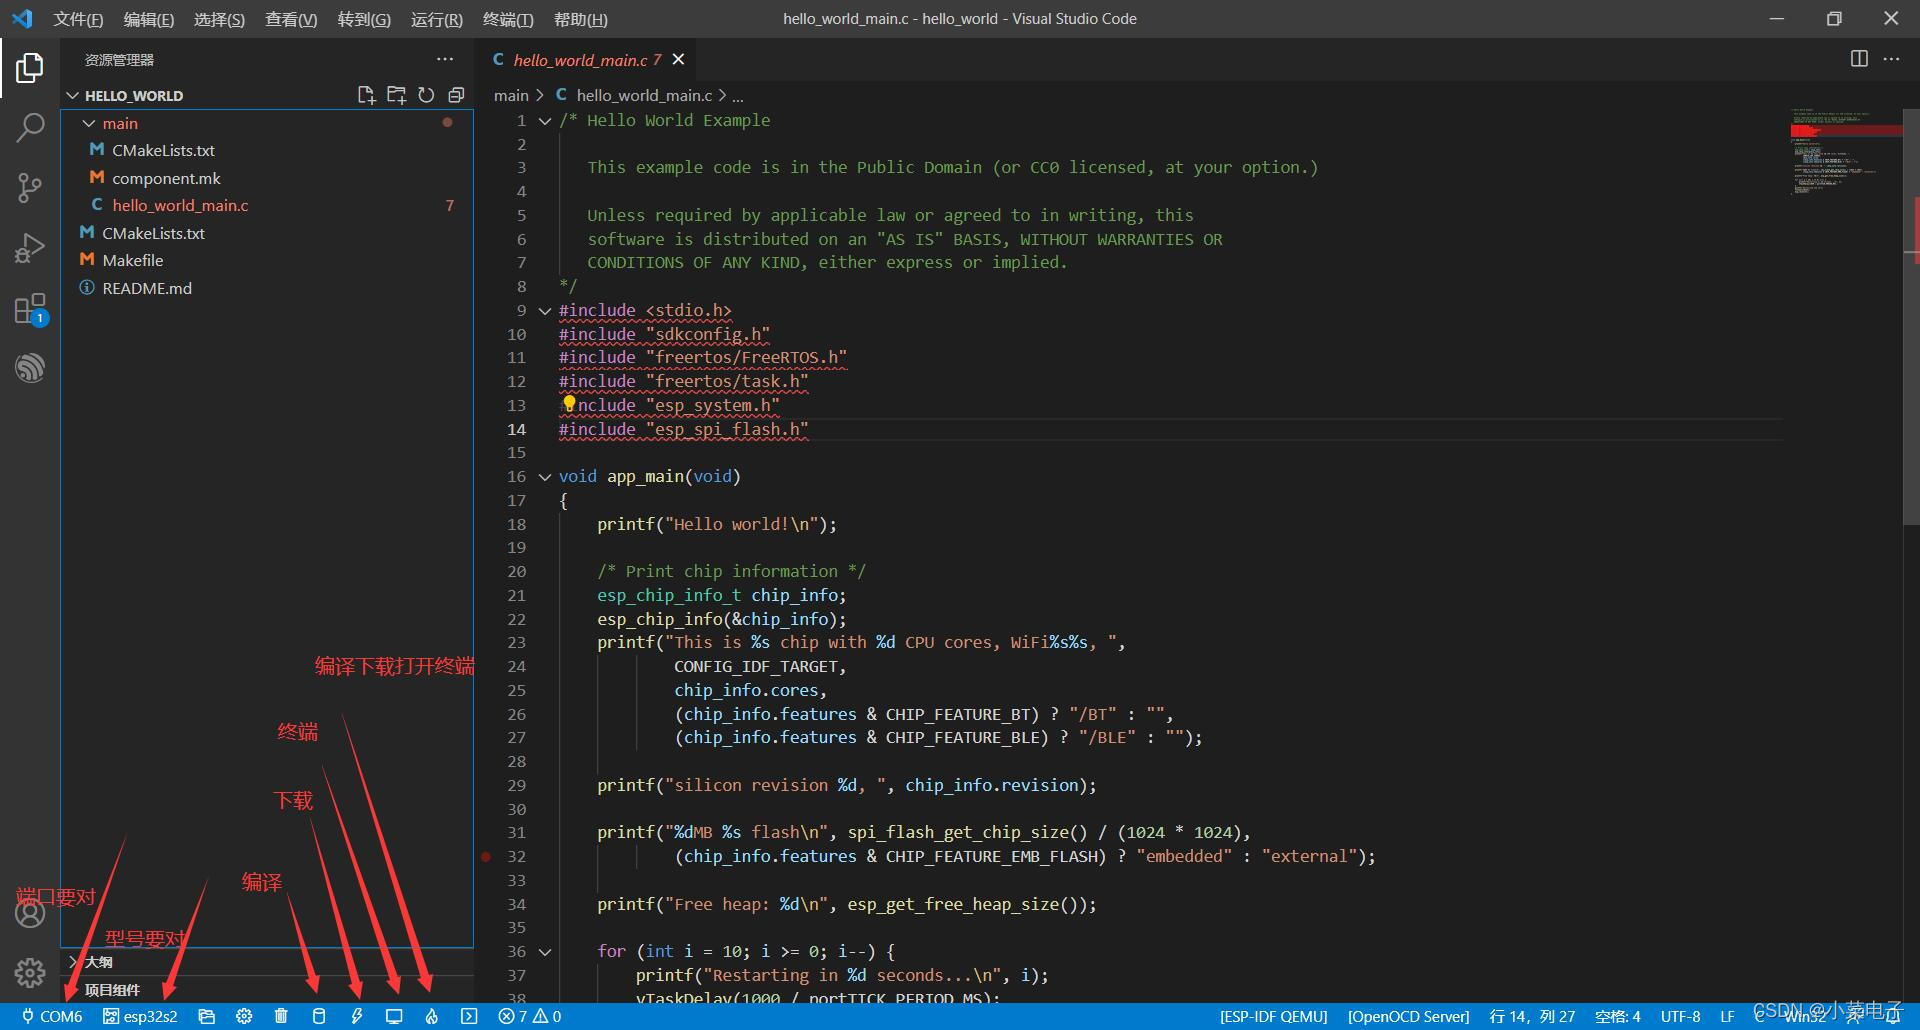1920x1030 pixels.
Task: Open the ESP-IDF monitor icon
Action: 394,1016
